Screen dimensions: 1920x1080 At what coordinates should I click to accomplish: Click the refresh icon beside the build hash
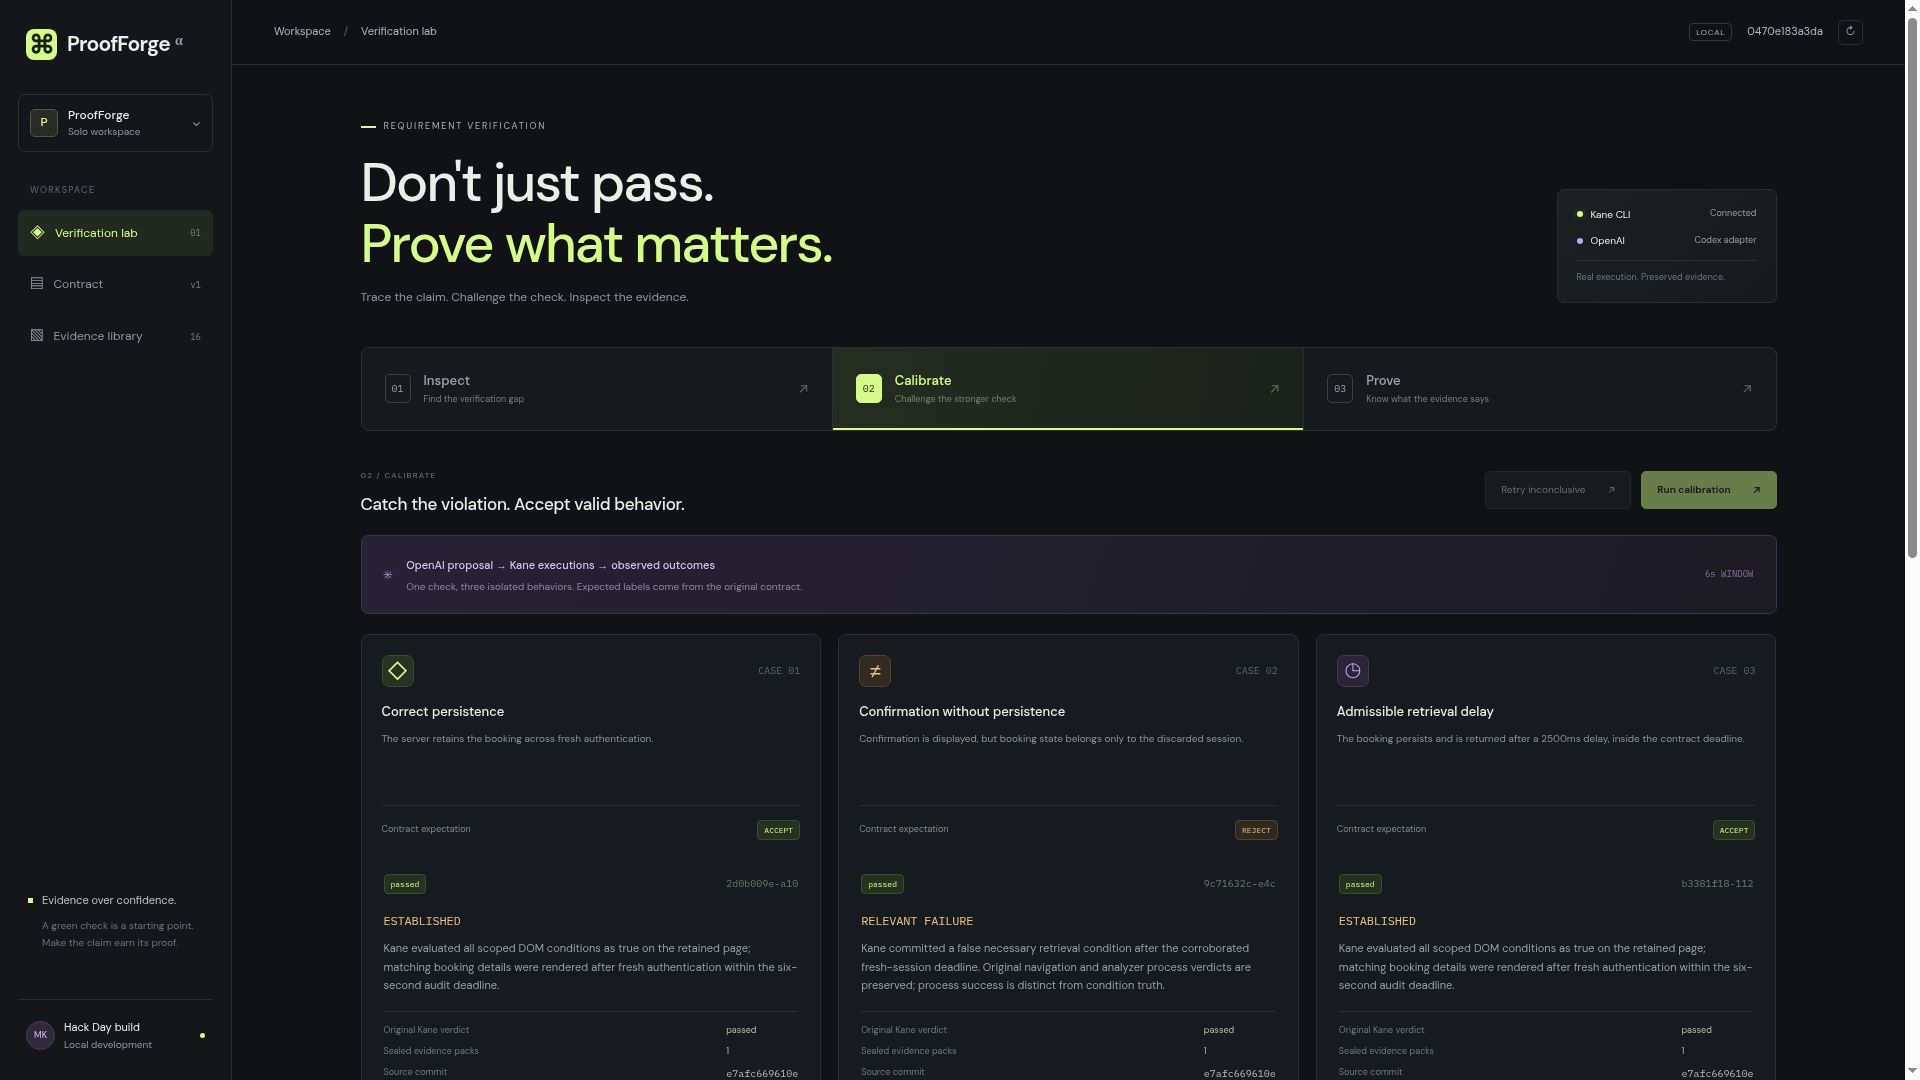[1850, 32]
